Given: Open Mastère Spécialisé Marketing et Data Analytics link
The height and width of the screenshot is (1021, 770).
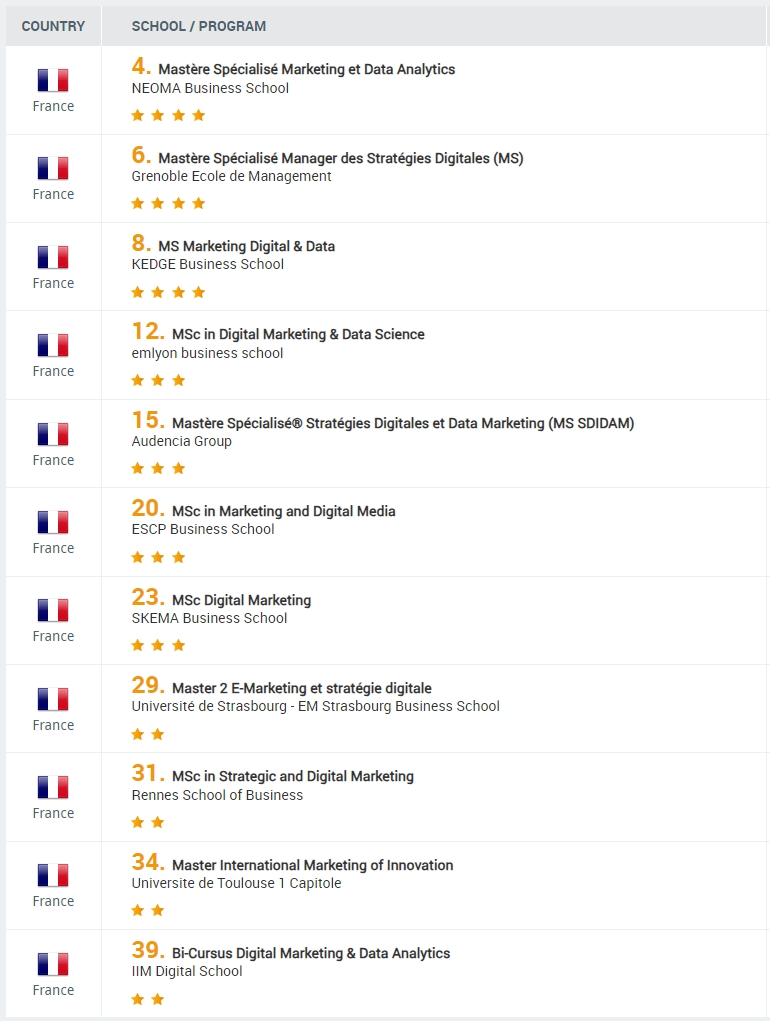Looking at the screenshot, I should tap(307, 69).
